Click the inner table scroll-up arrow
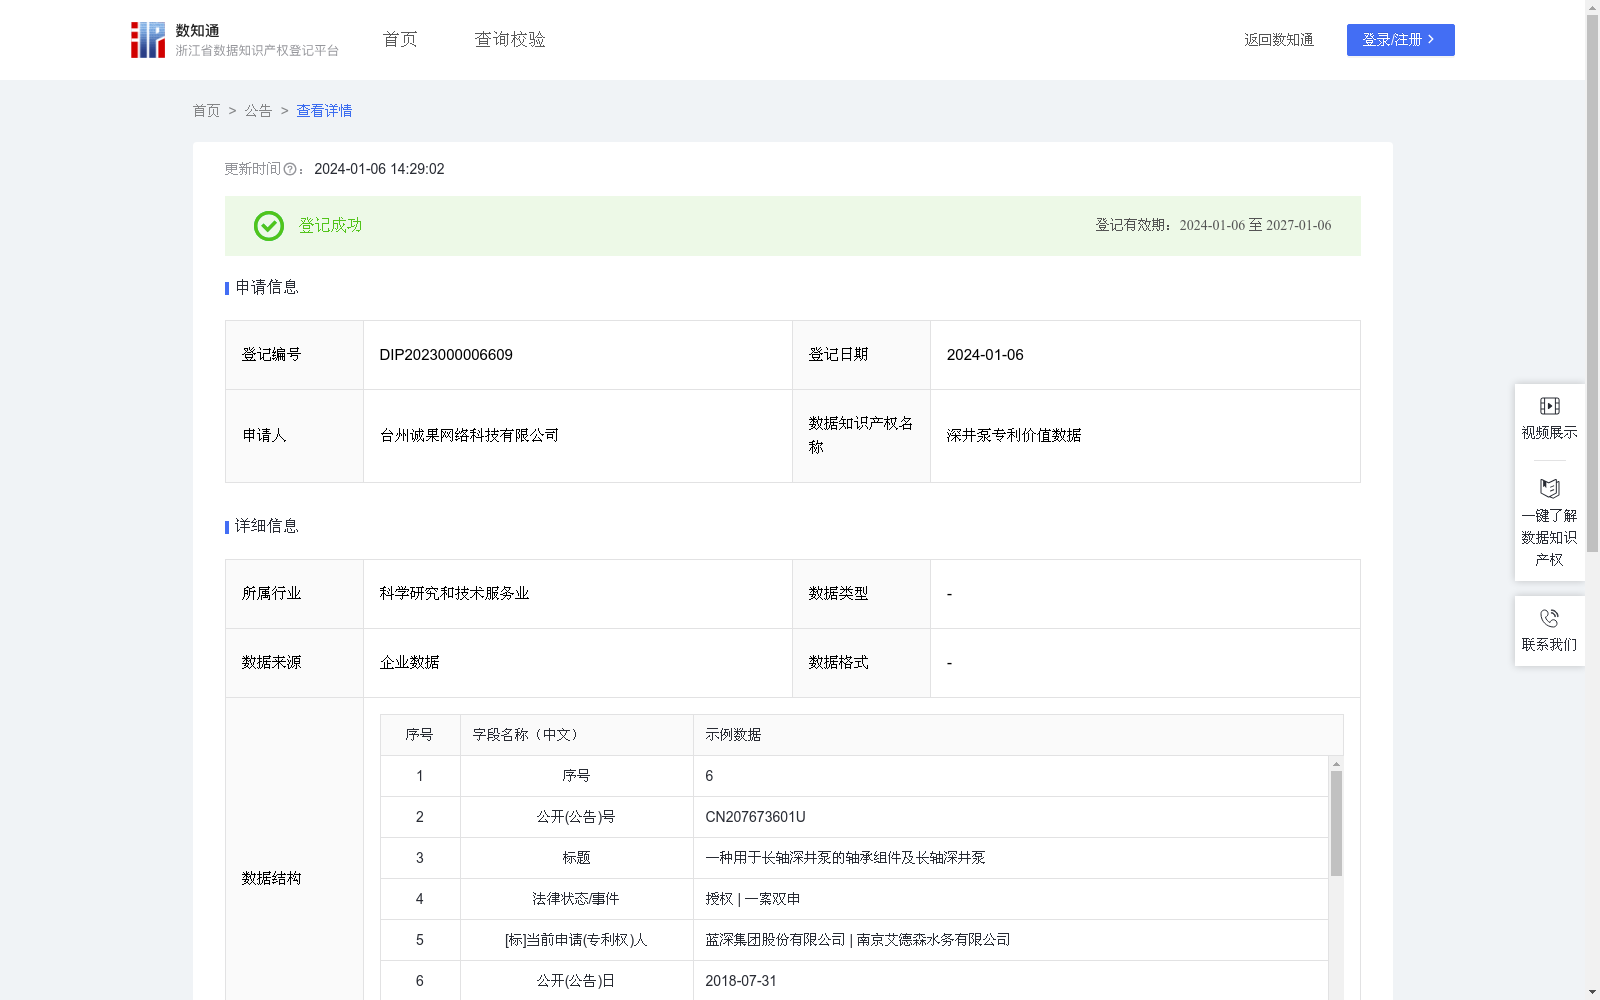Screen dimensions: 1600x1000 point(1336,764)
